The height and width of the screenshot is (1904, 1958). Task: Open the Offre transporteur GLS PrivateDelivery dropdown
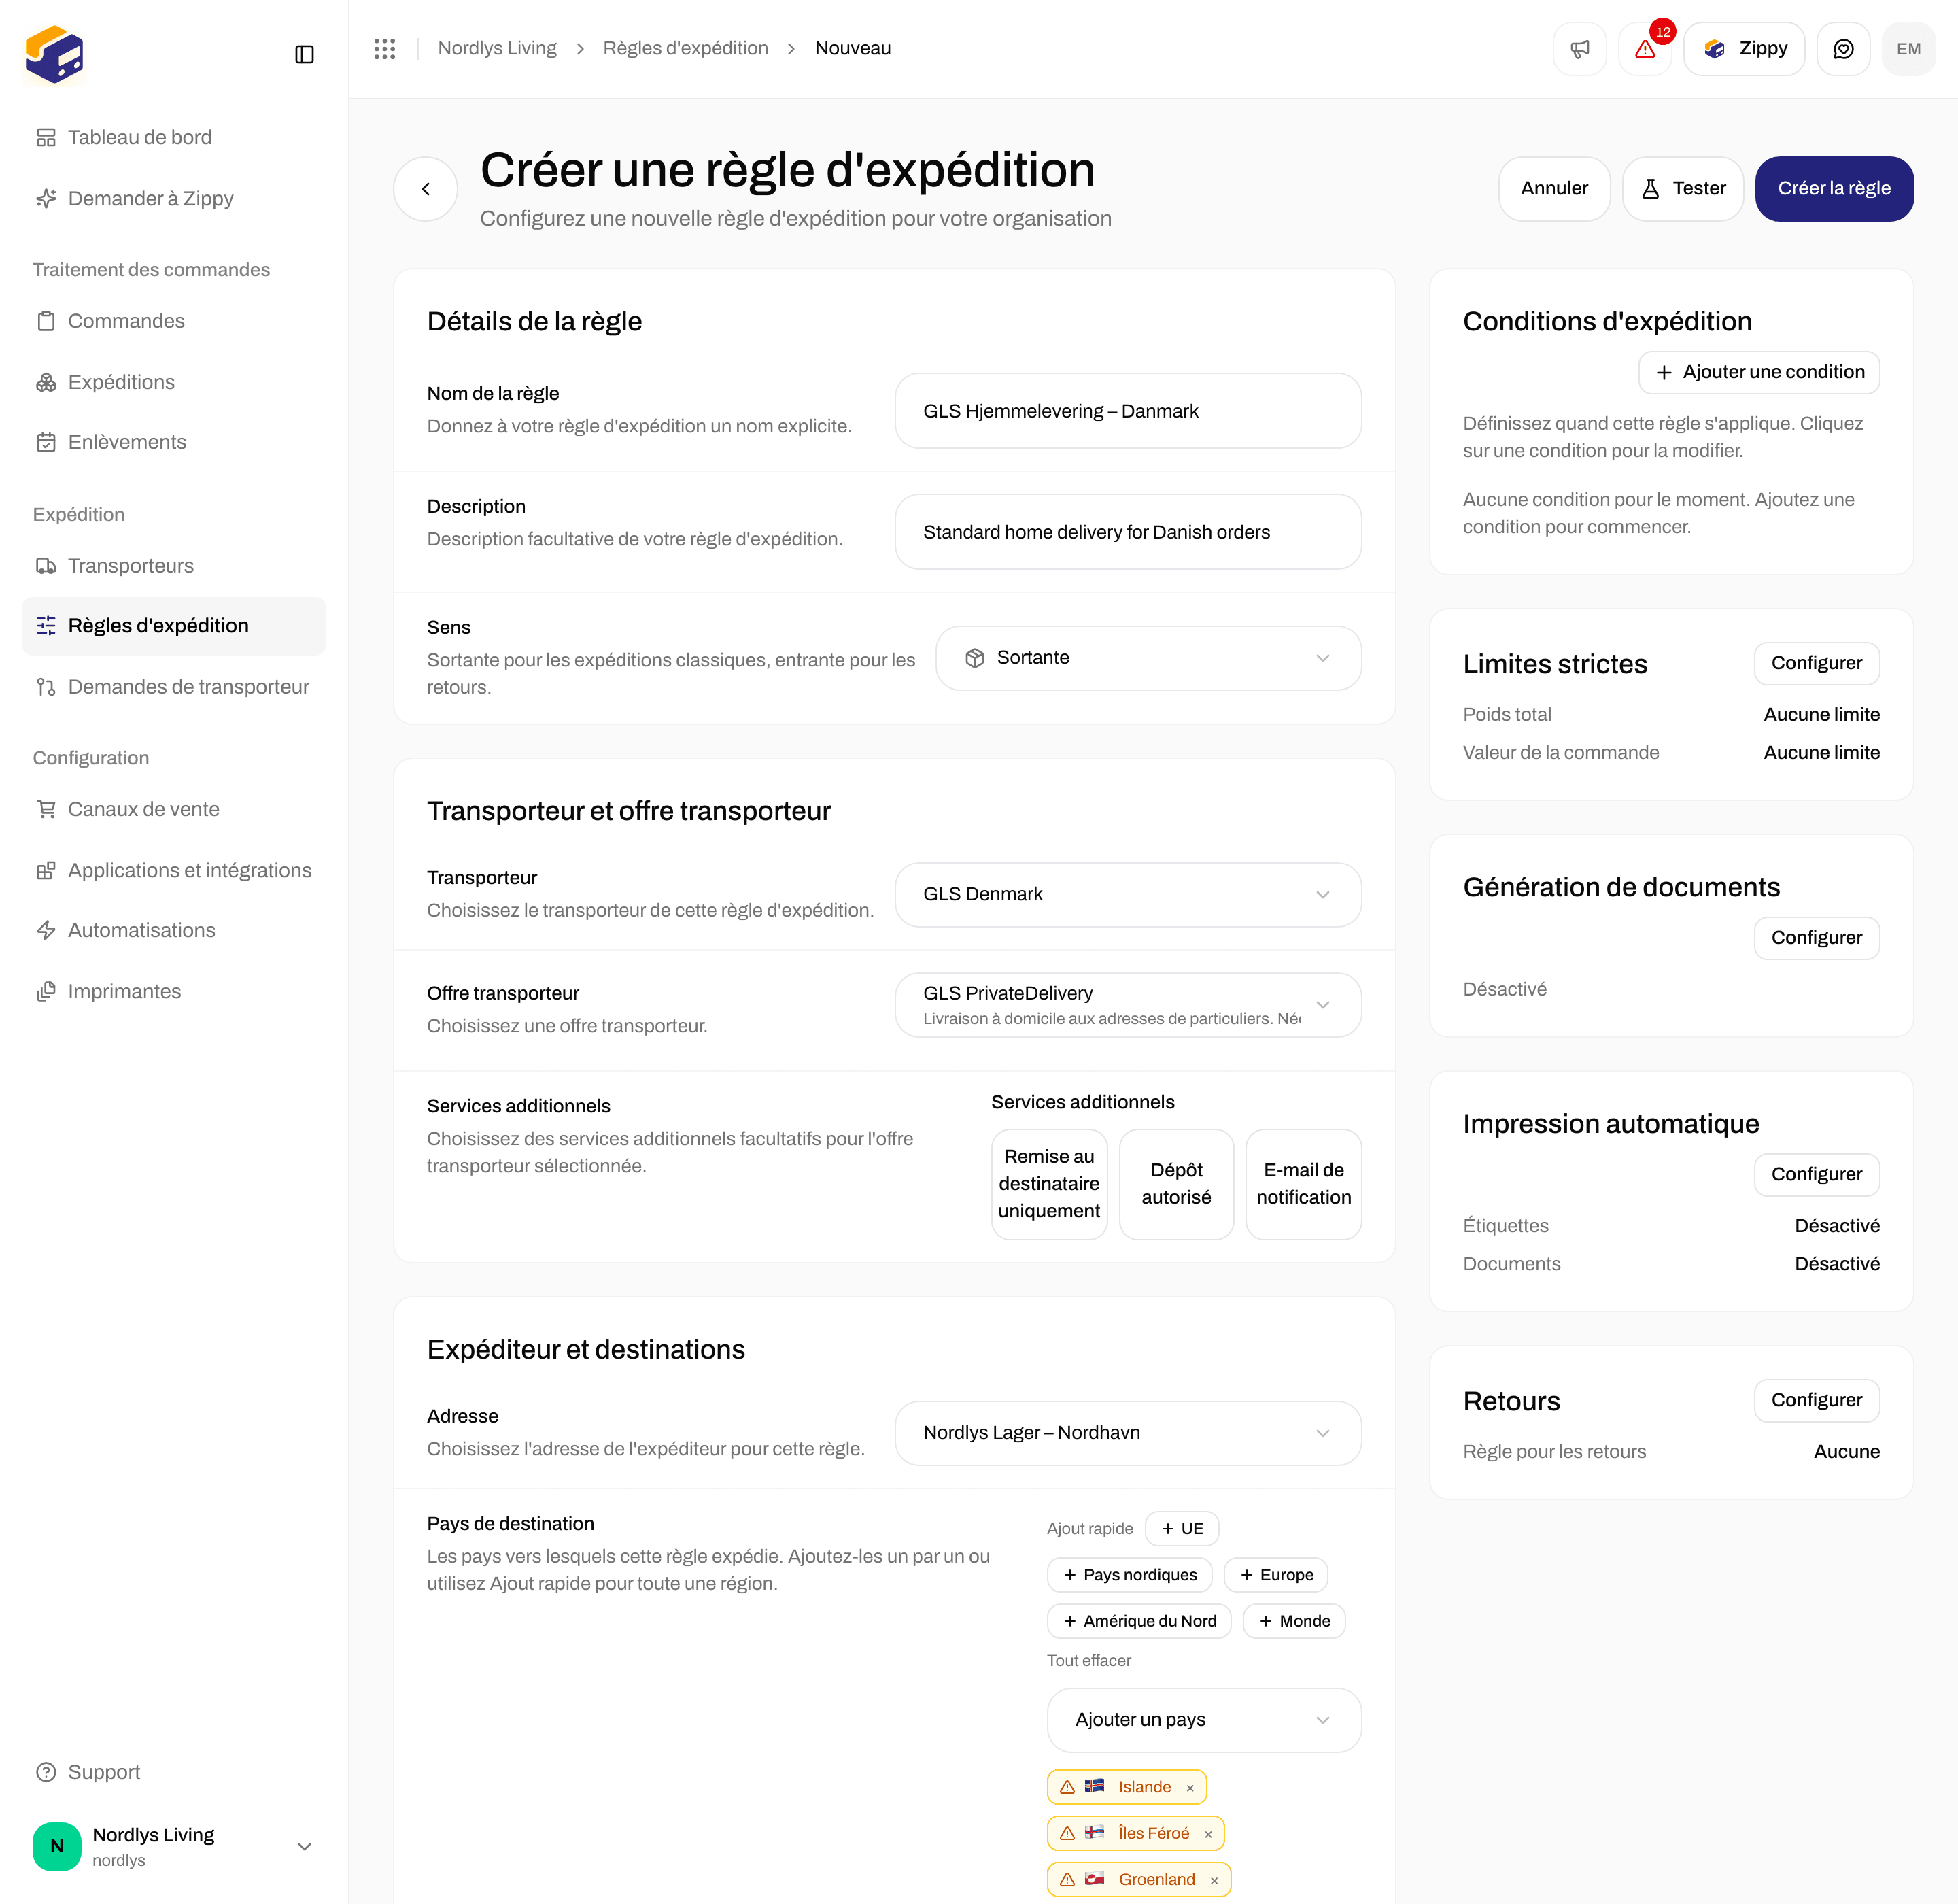pos(1128,1005)
